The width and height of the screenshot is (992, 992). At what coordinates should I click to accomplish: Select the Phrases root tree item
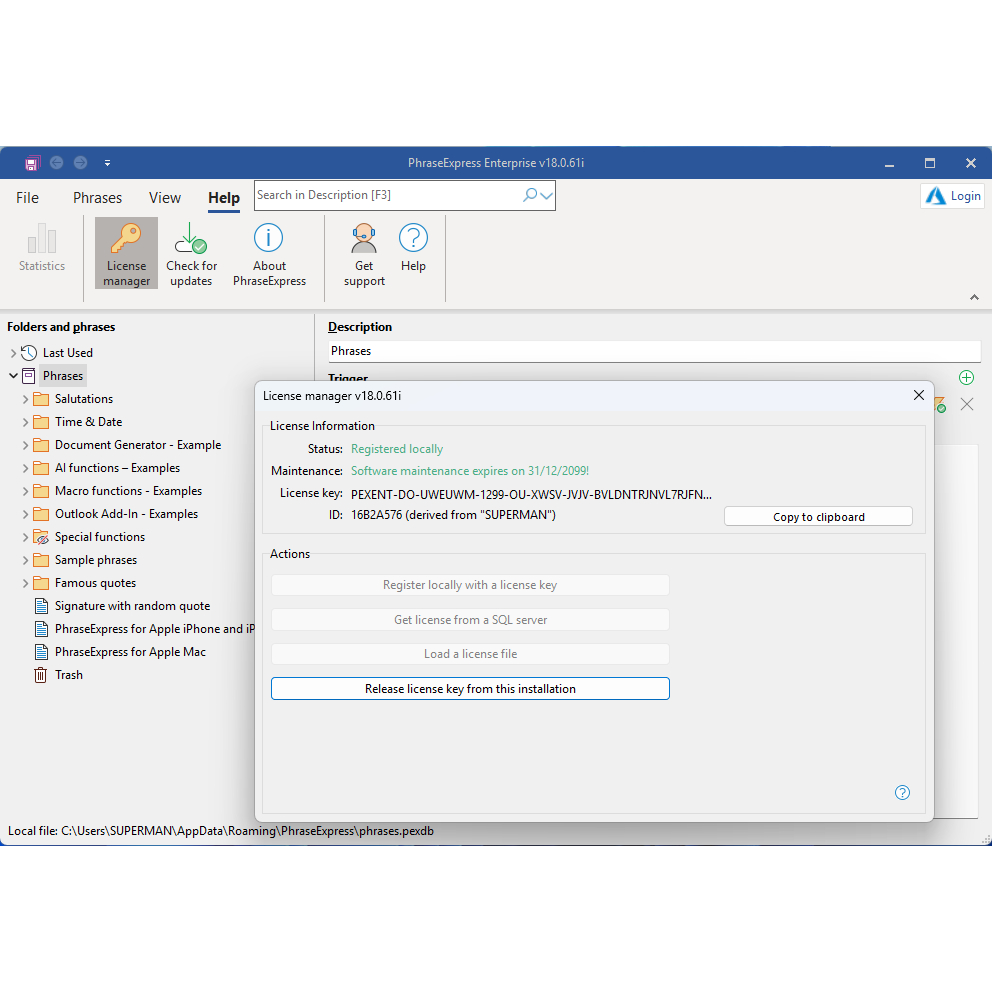pos(63,376)
